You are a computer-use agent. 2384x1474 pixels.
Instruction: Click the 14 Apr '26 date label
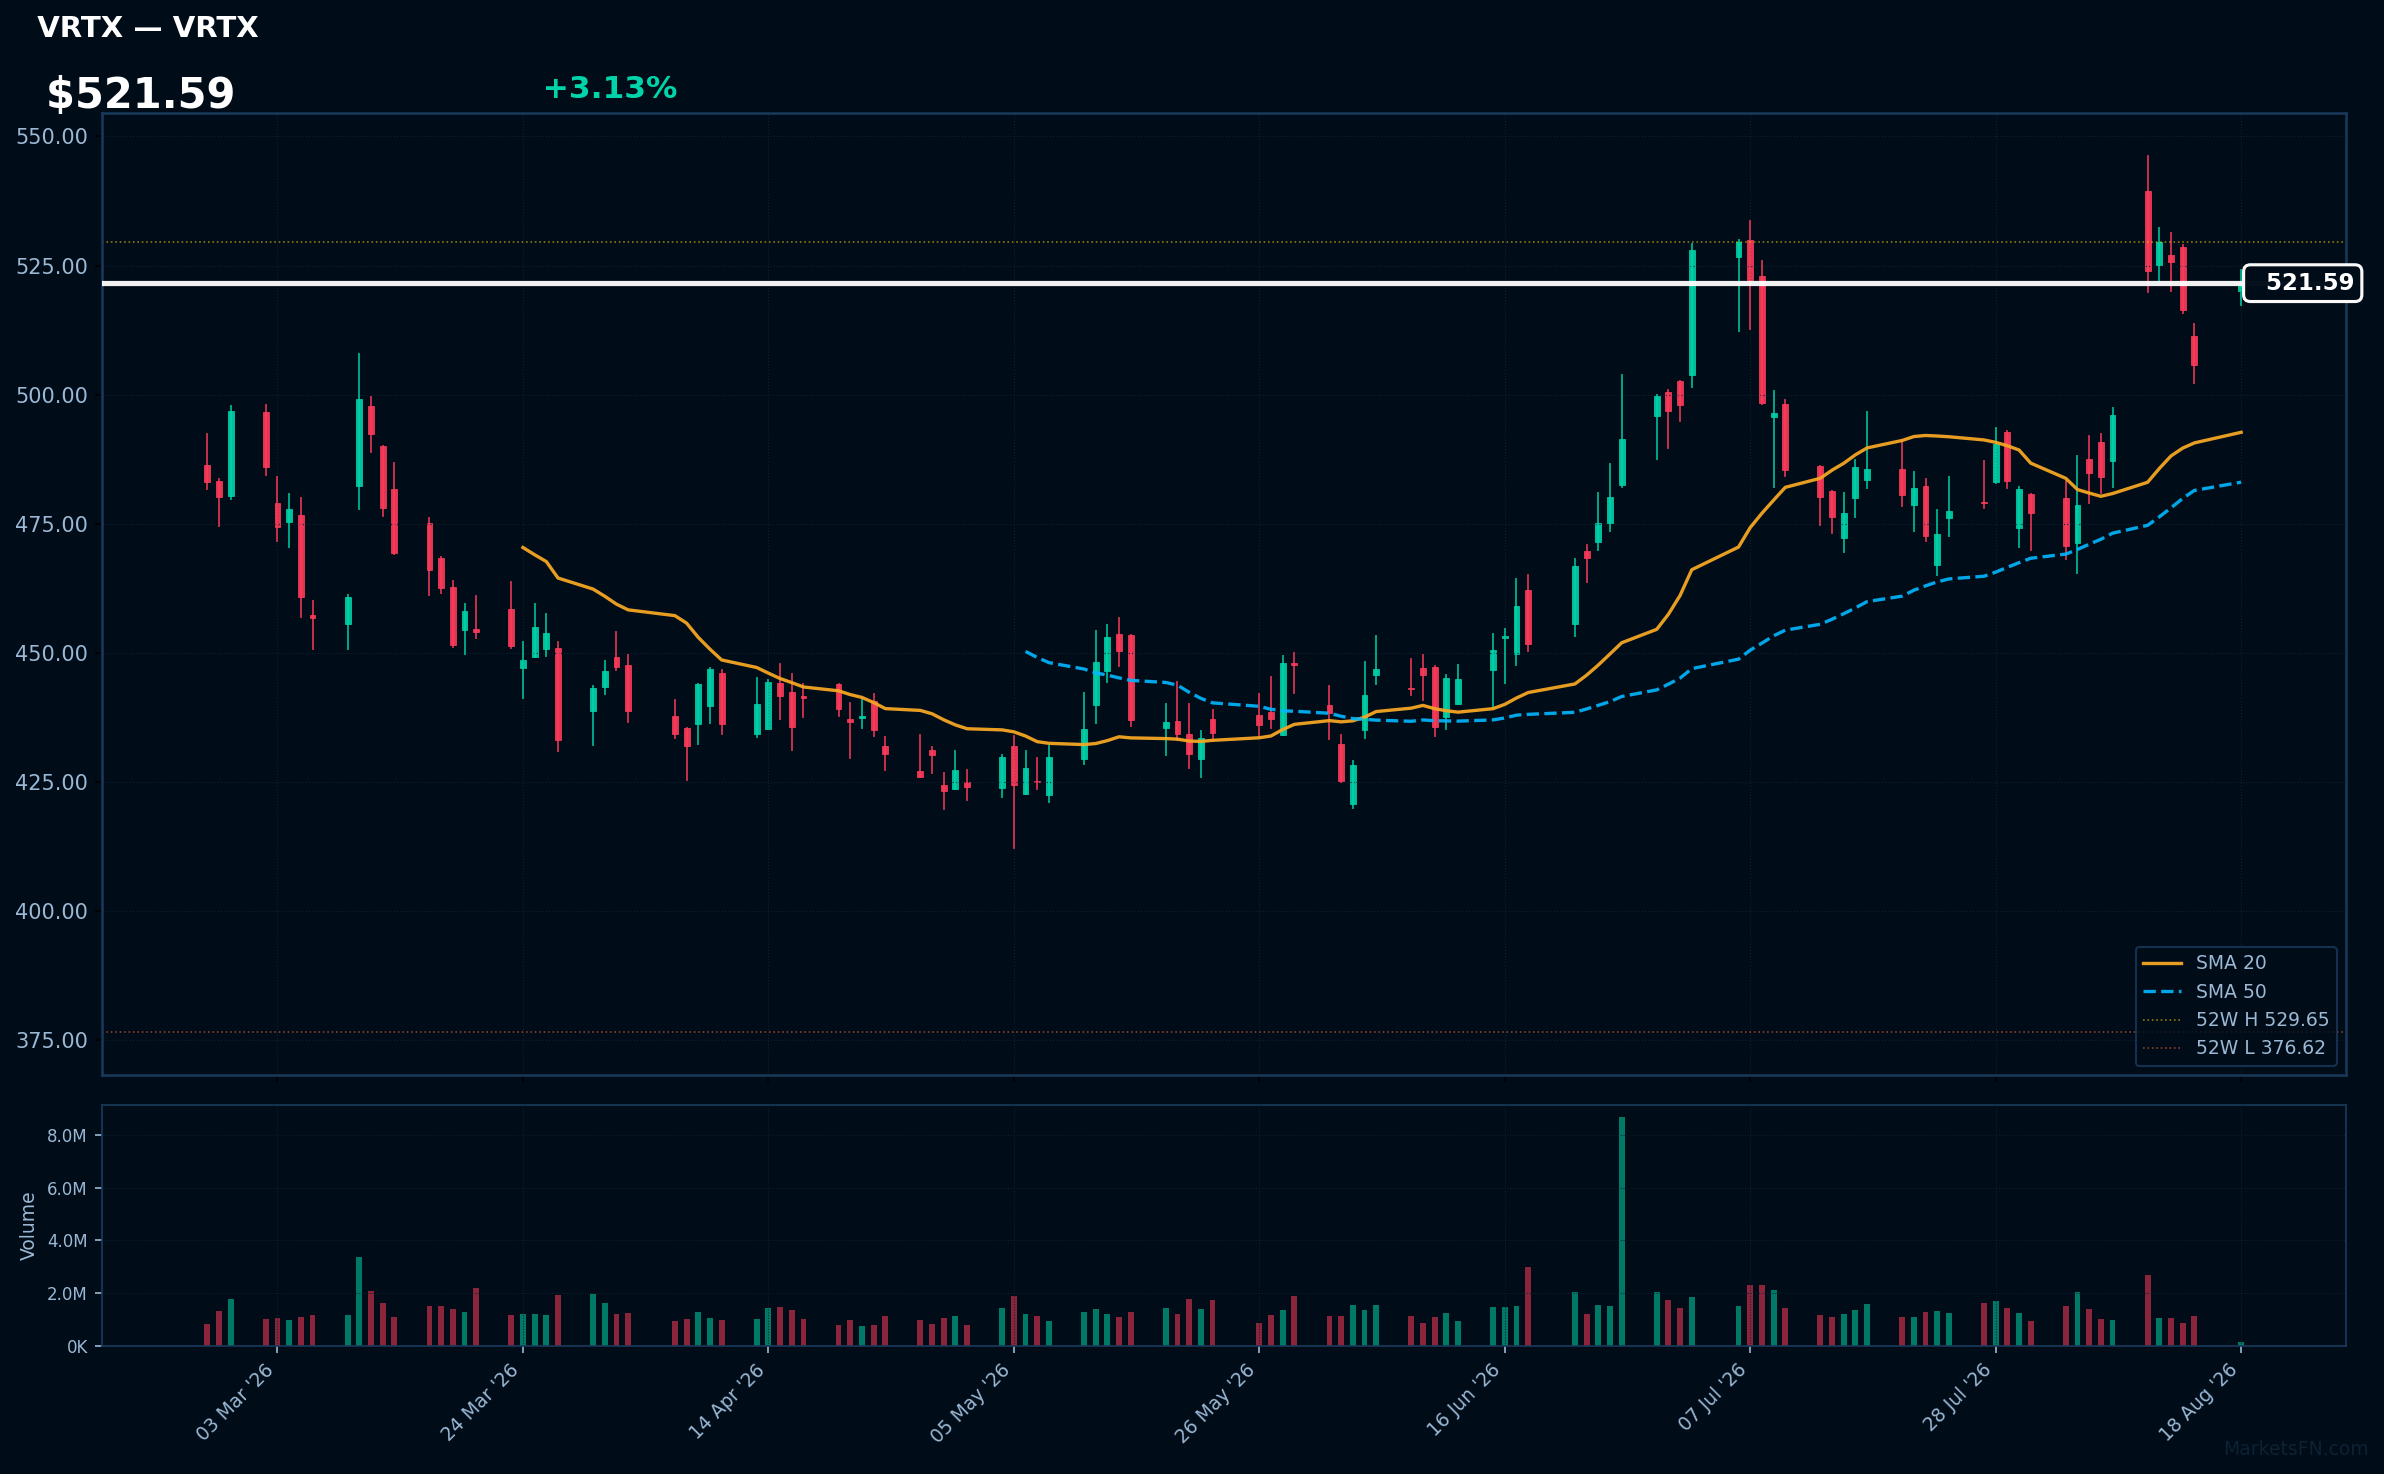[726, 1402]
